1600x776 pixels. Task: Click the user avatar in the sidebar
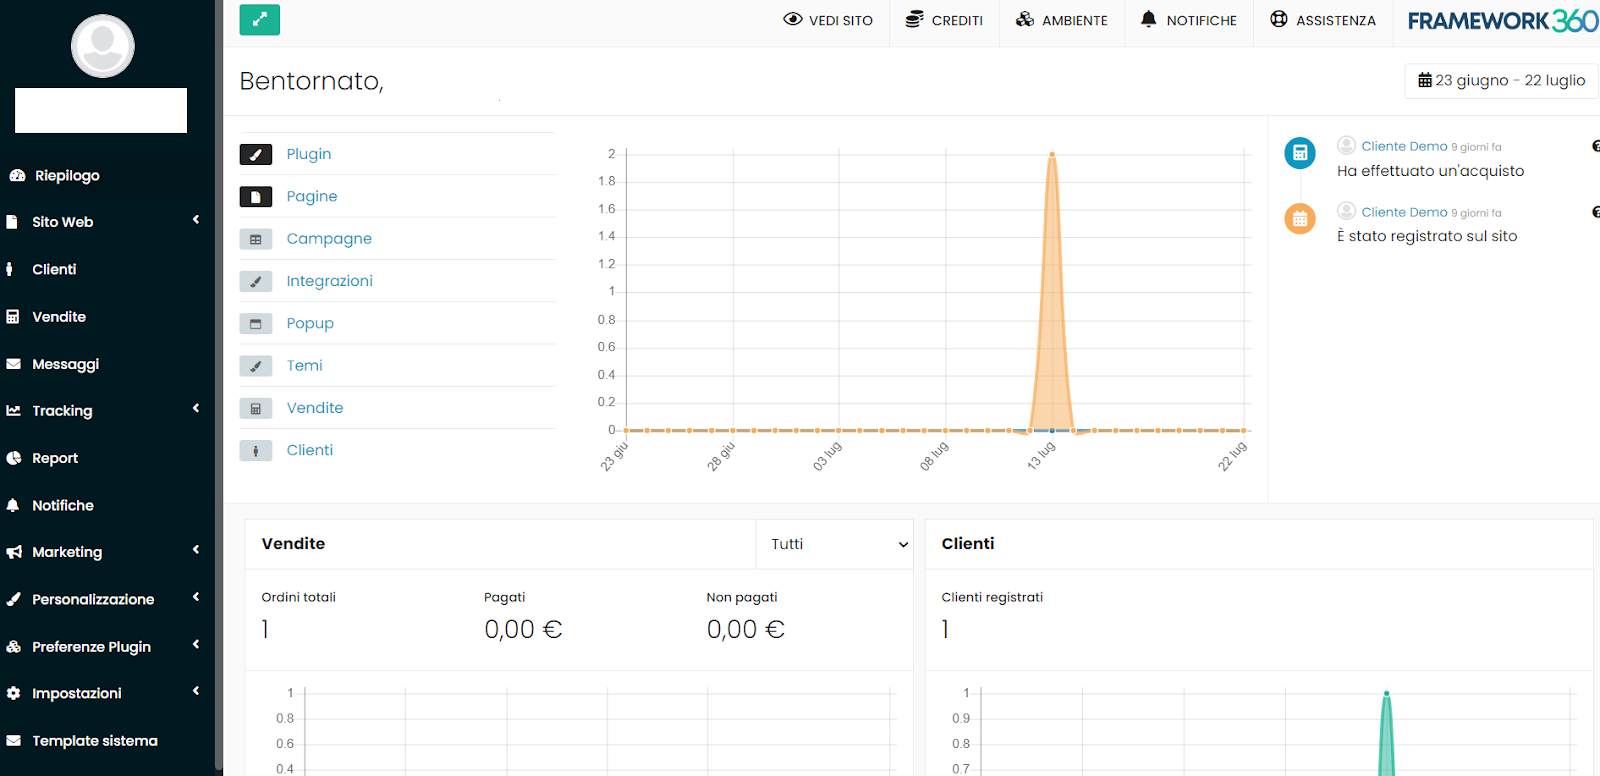pos(102,46)
